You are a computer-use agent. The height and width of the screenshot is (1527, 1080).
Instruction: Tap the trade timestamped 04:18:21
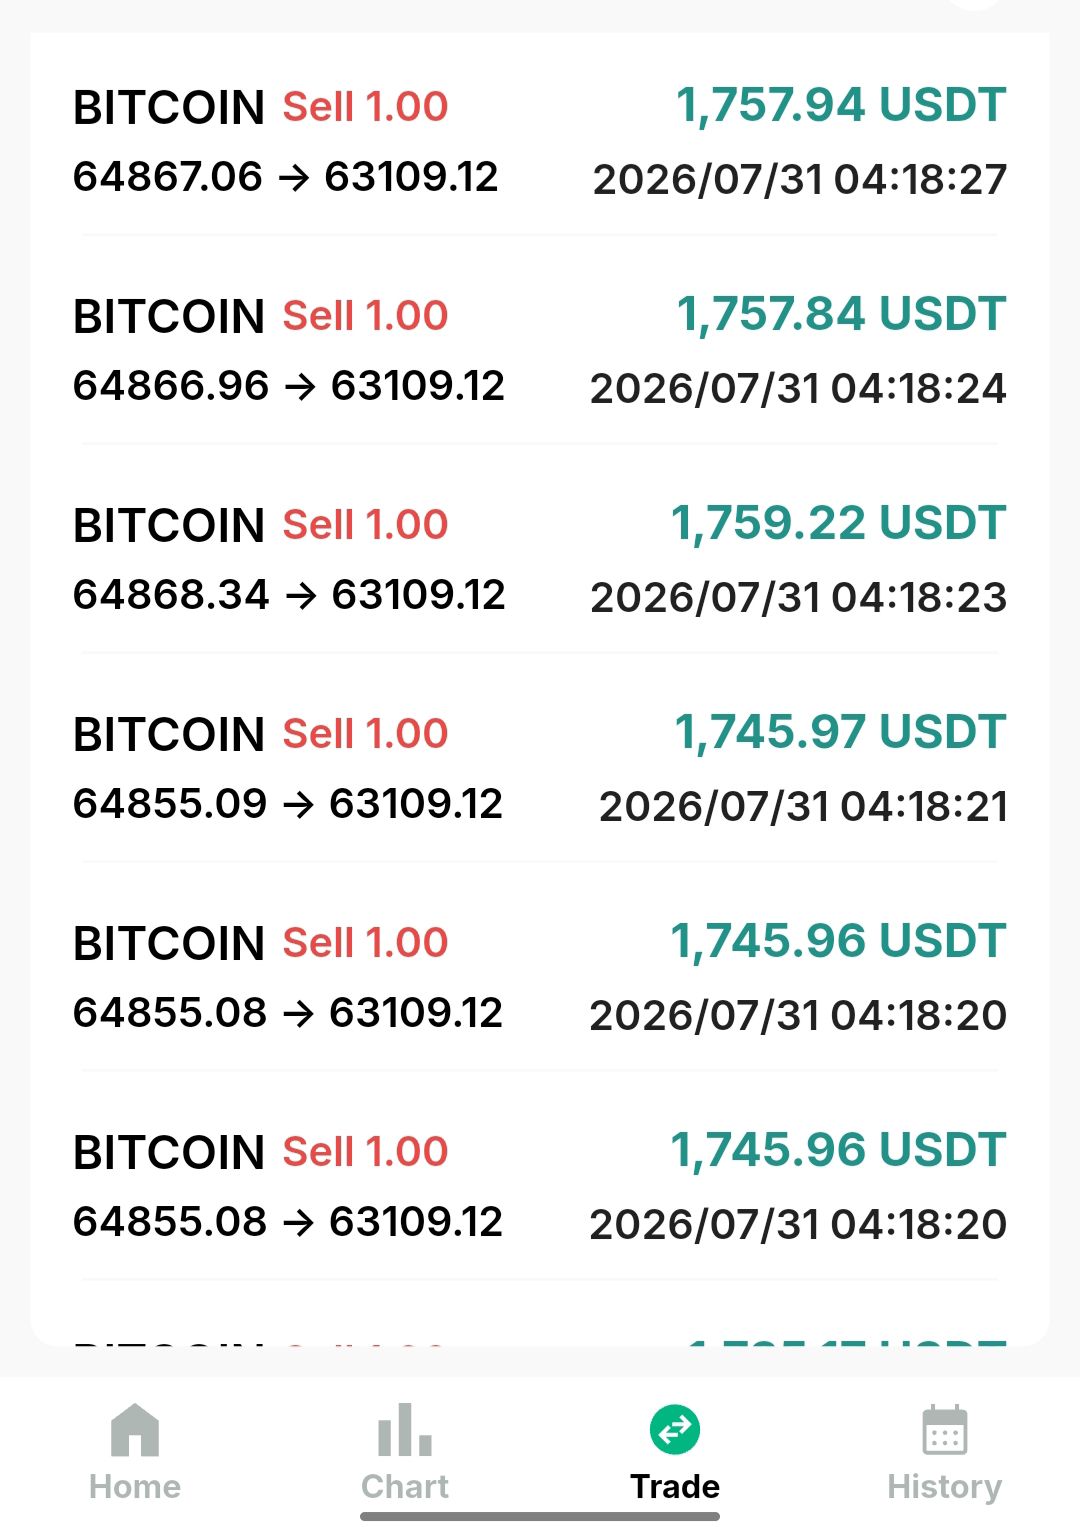(803, 806)
